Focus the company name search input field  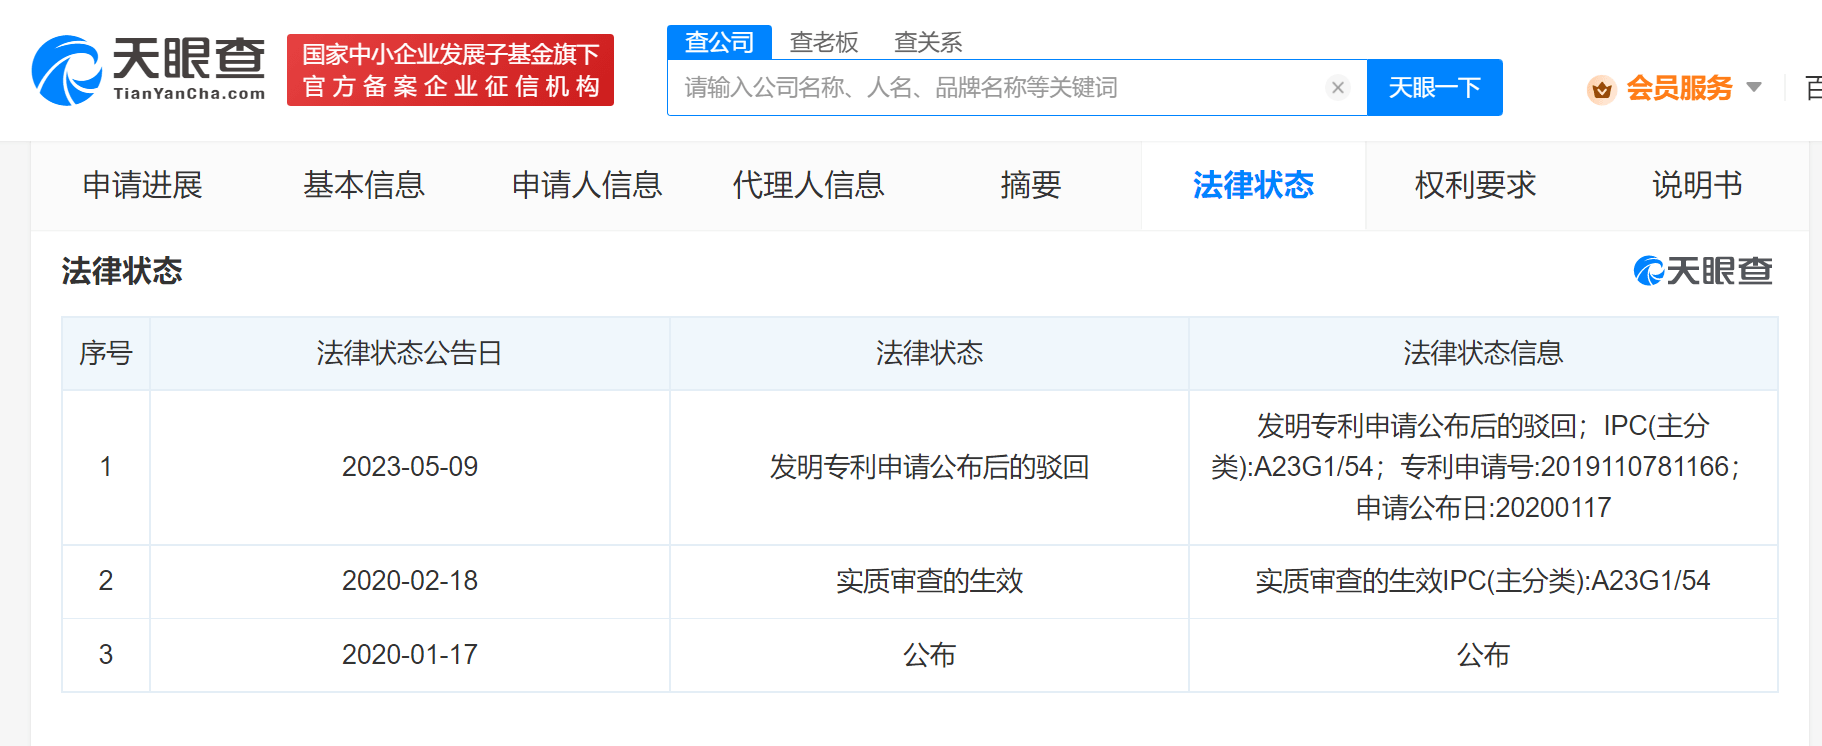tap(1000, 88)
